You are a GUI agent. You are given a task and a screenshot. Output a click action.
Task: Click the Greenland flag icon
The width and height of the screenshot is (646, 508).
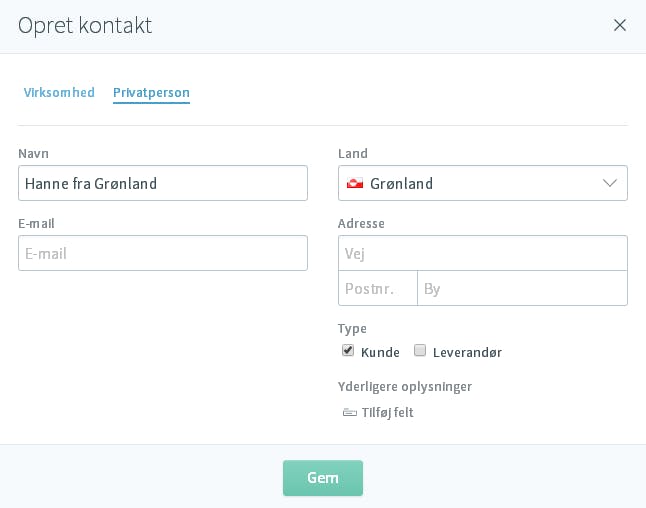coord(355,183)
